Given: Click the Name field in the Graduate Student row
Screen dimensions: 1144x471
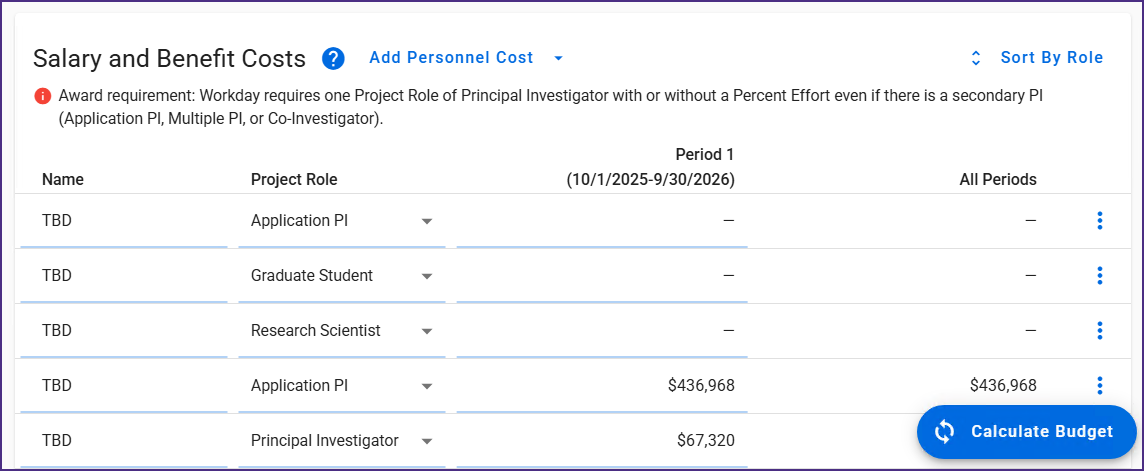Looking at the screenshot, I should 123,276.
